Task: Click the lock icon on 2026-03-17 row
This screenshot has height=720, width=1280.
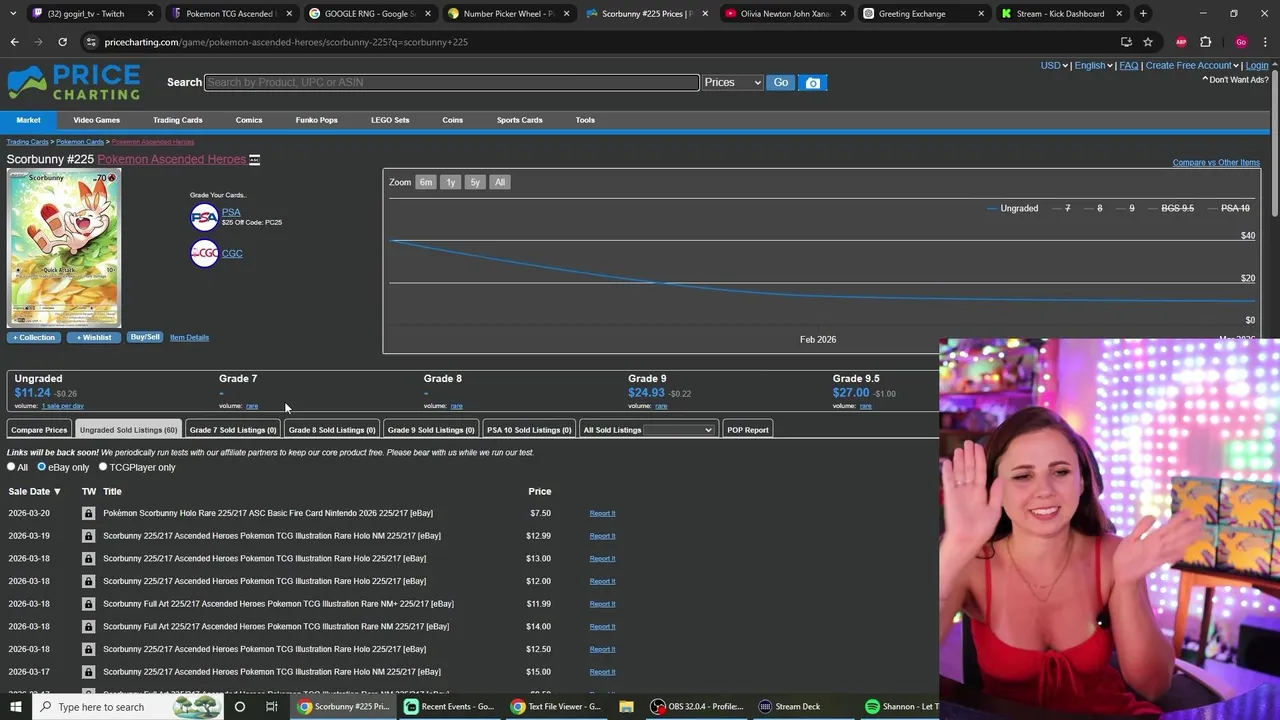Action: point(88,672)
